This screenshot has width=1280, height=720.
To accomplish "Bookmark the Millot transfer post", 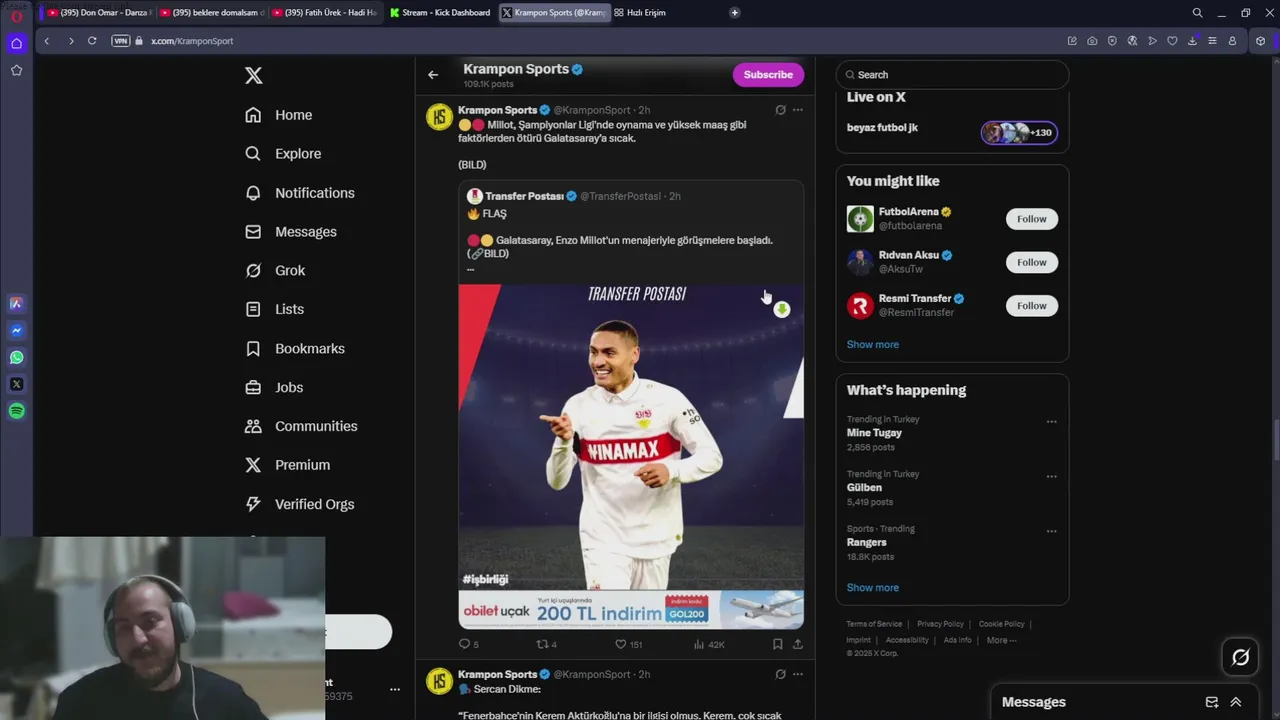I will coord(777,645).
